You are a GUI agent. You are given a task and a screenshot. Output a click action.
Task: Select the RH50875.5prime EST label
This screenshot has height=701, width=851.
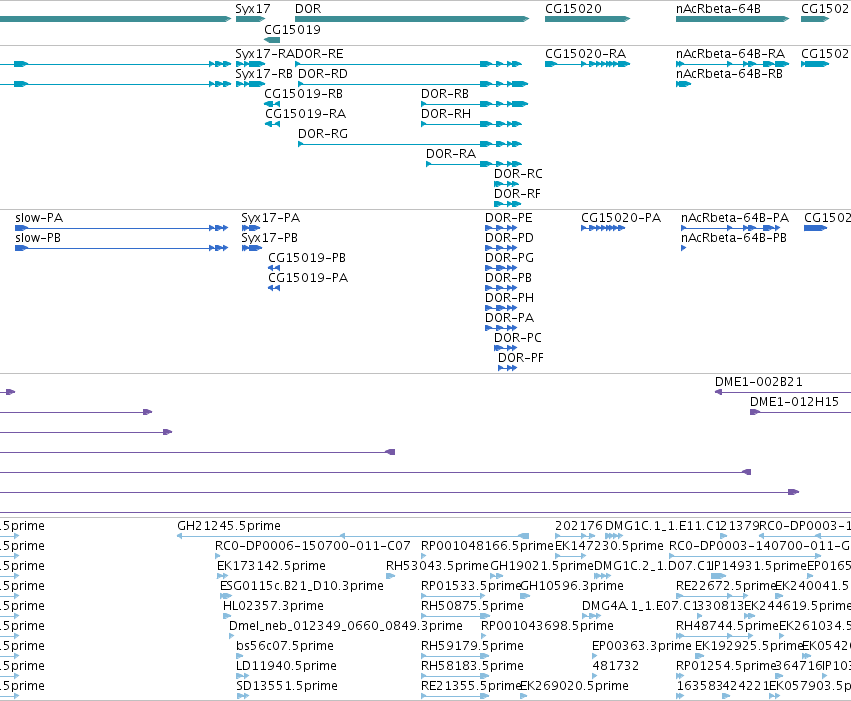click(472, 606)
